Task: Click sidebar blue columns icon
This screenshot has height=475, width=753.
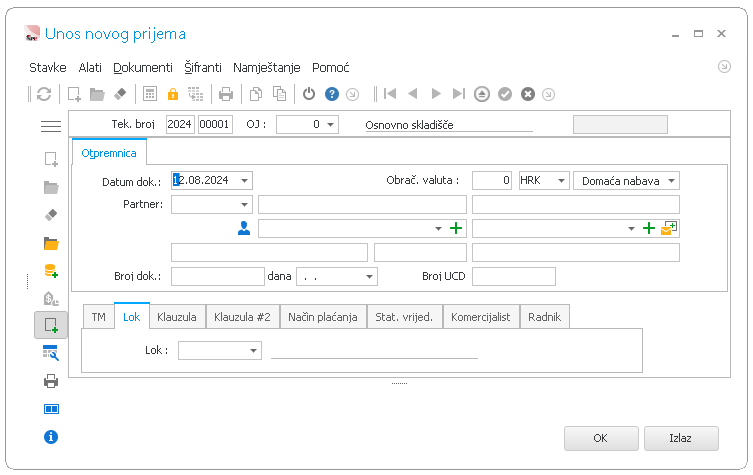Action: click(51, 409)
